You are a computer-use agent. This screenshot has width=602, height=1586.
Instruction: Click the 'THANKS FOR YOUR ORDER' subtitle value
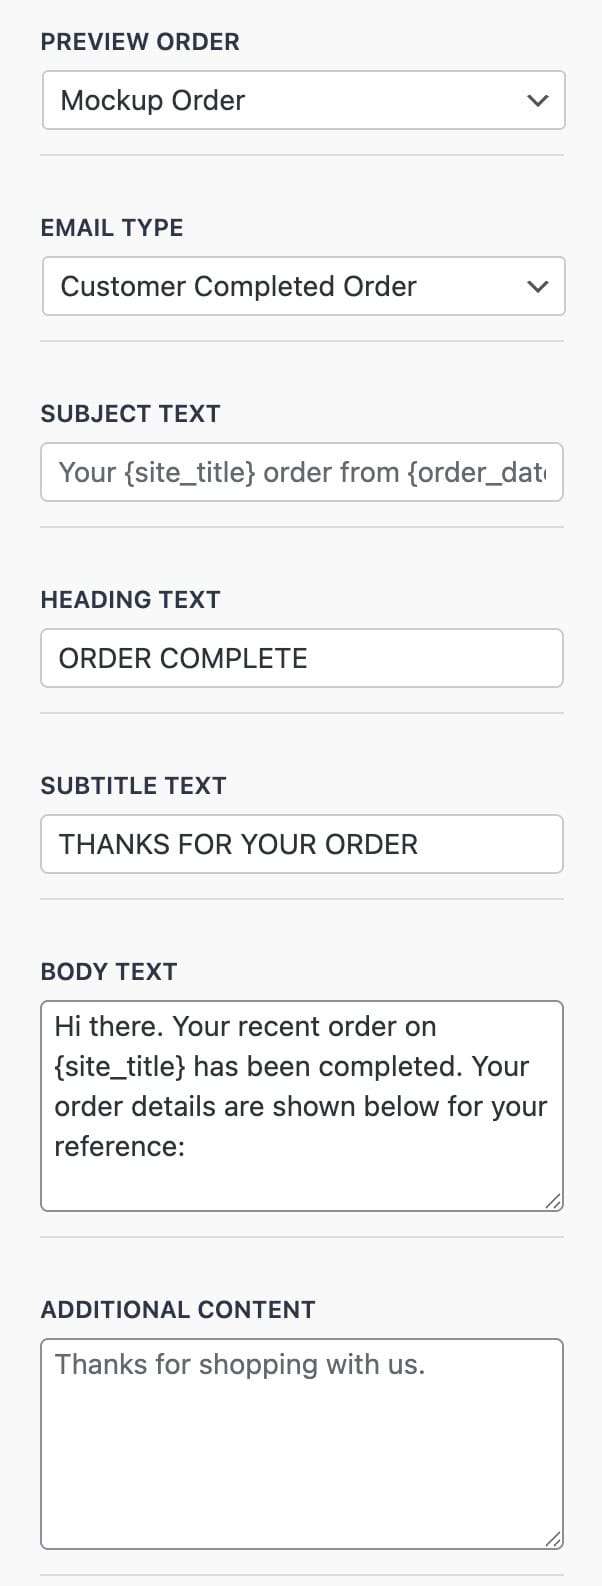pos(238,844)
